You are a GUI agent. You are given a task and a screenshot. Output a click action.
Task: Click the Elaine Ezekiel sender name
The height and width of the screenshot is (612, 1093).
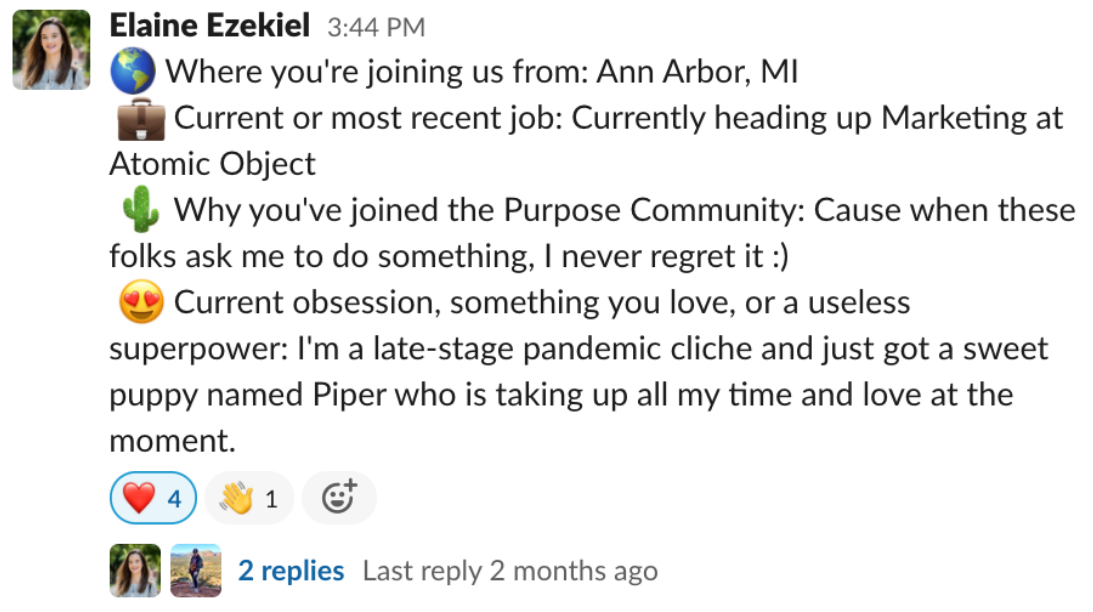pyautogui.click(x=209, y=26)
